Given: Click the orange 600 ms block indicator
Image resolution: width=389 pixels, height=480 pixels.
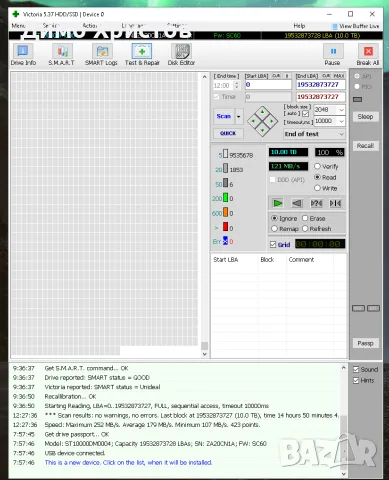Looking at the screenshot, I should (x=226, y=212).
